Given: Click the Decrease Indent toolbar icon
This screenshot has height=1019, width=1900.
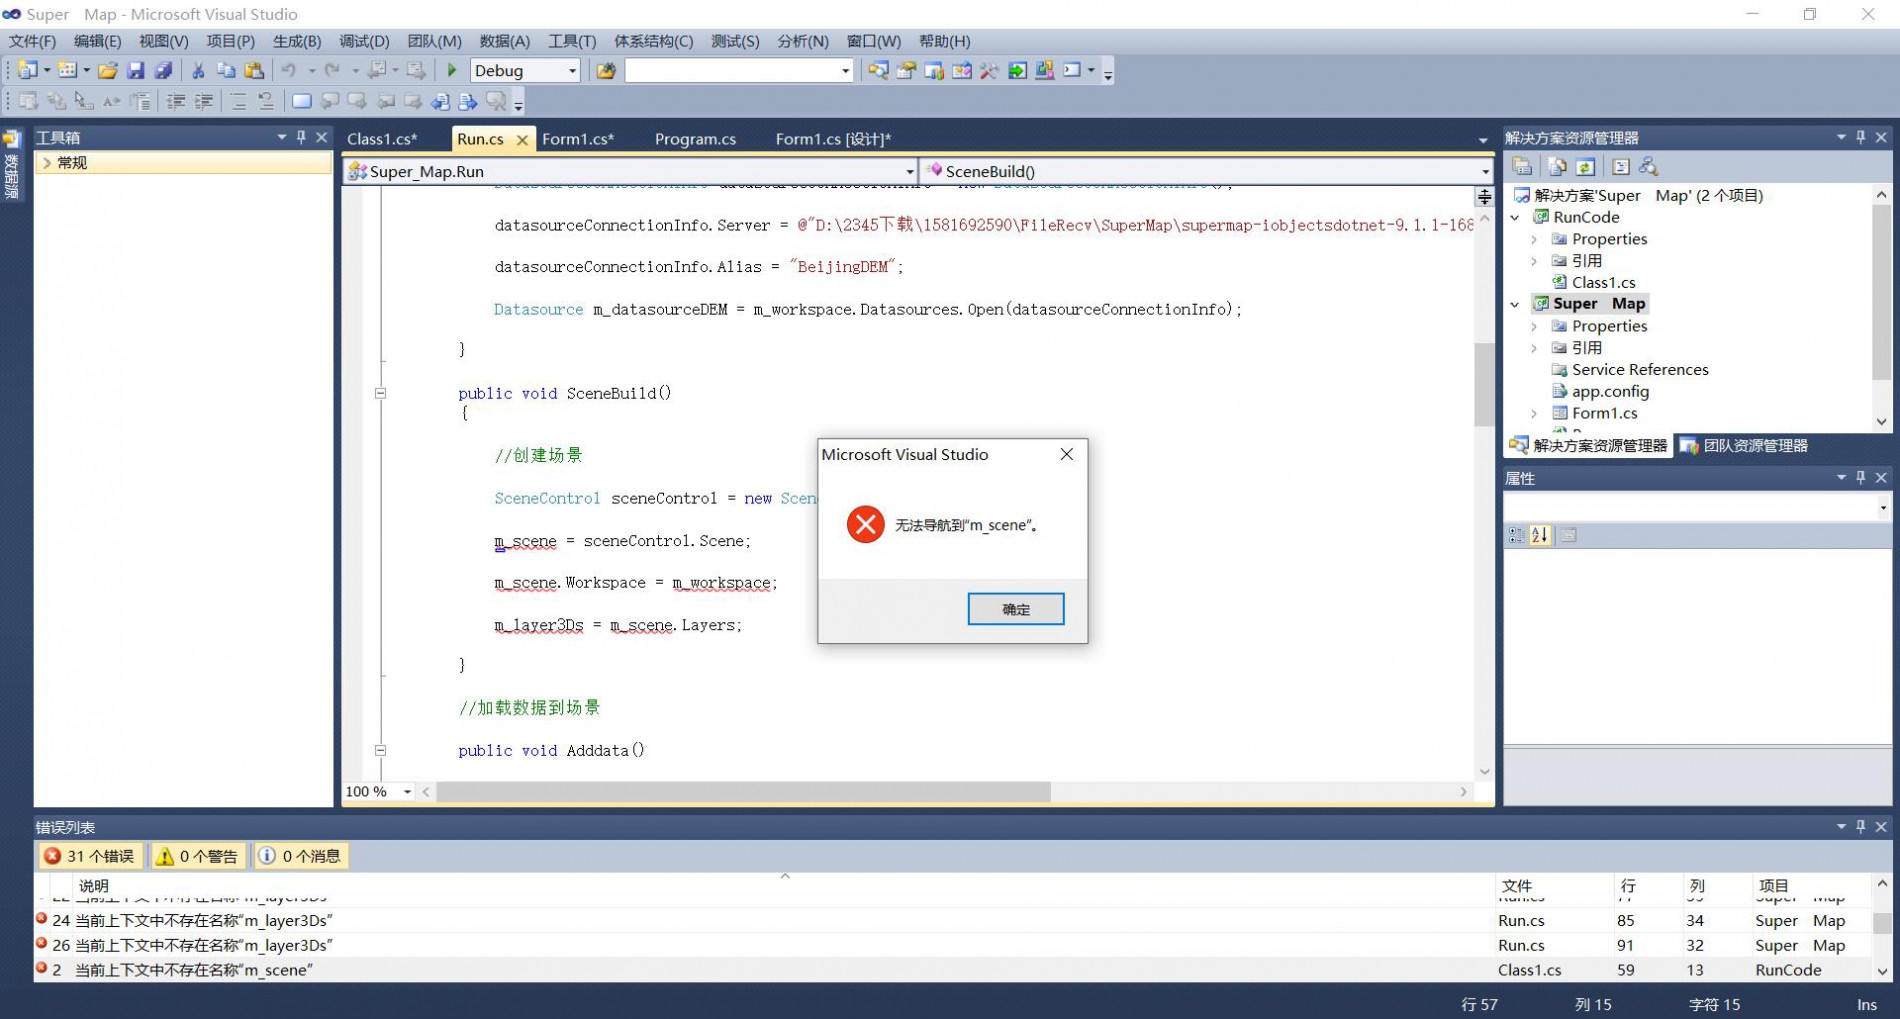Looking at the screenshot, I should click(x=176, y=101).
